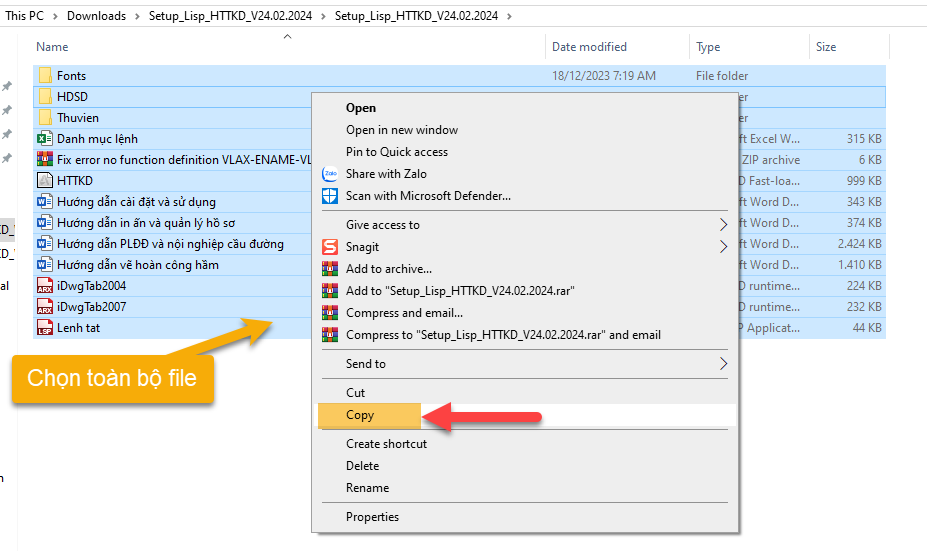Open Downloads in the breadcrumb path
This screenshot has width=927, height=551.
[96, 16]
